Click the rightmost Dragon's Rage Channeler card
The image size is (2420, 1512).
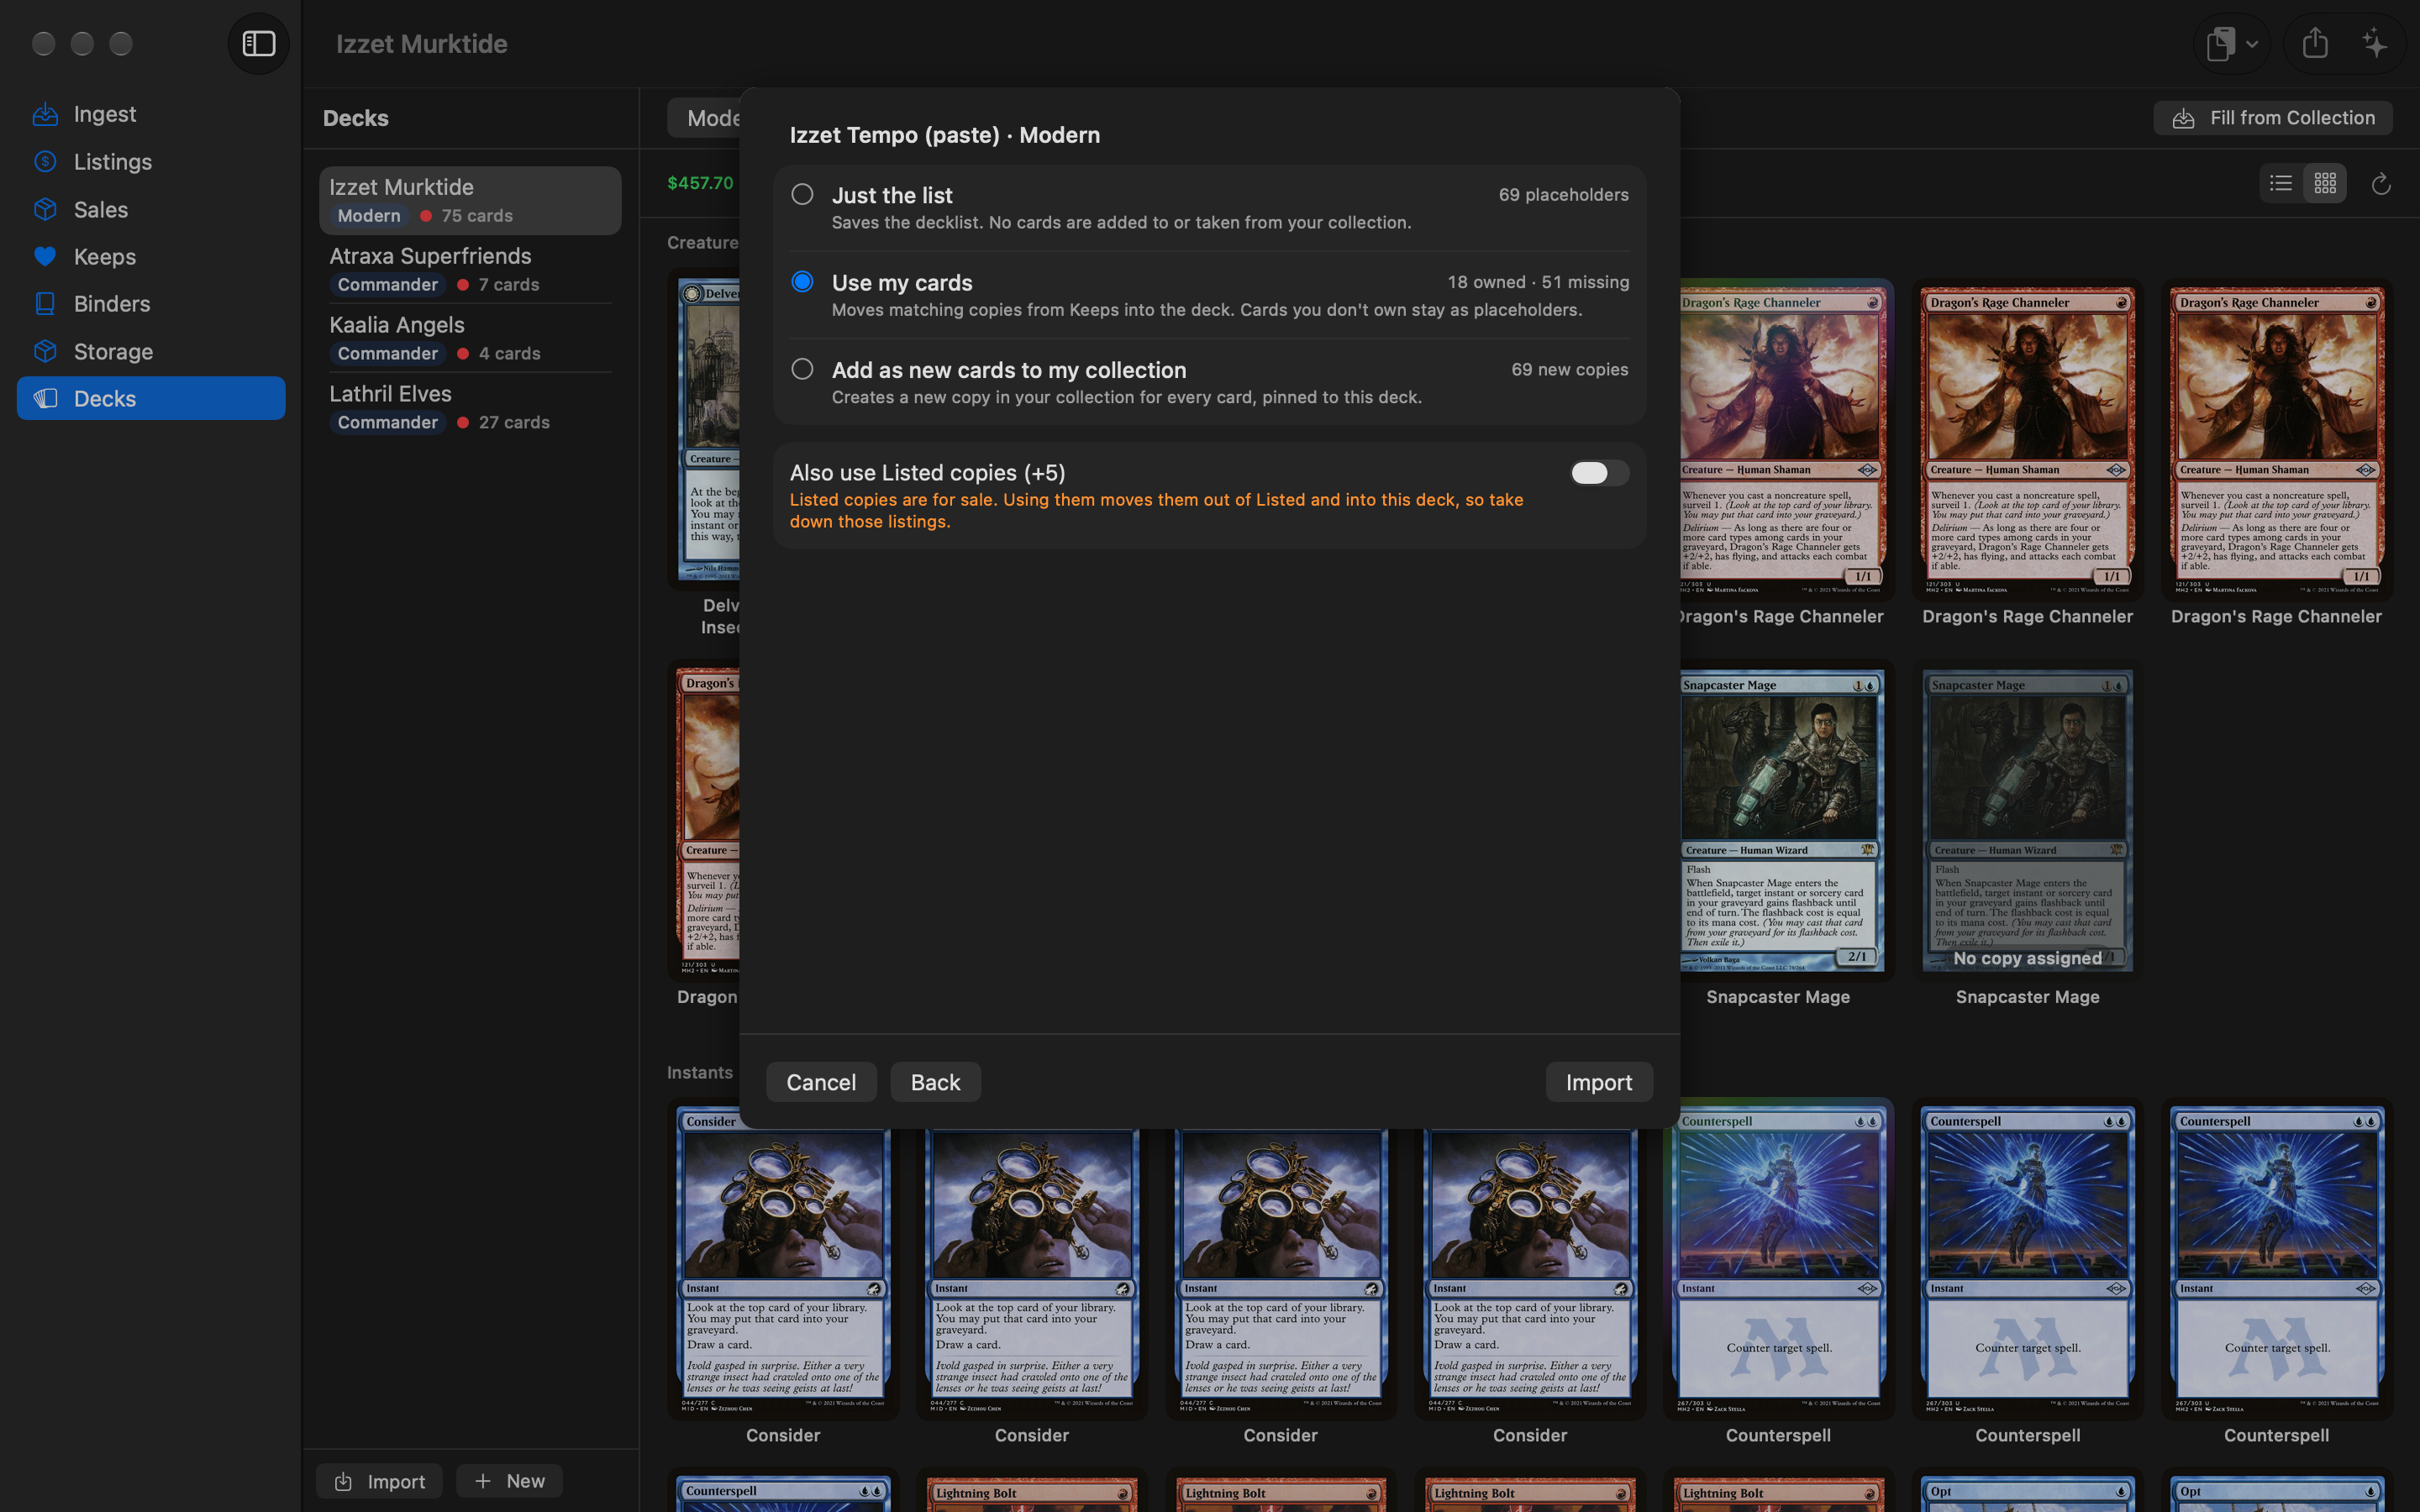click(2276, 440)
